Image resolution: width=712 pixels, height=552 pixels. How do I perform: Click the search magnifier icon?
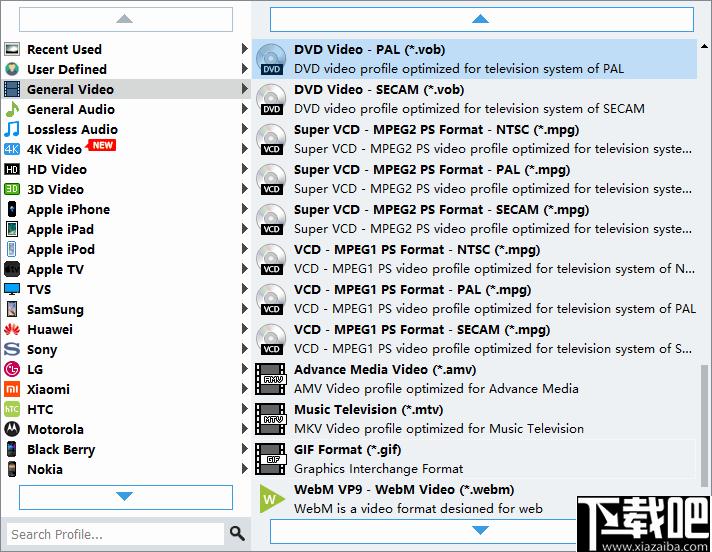[x=237, y=533]
